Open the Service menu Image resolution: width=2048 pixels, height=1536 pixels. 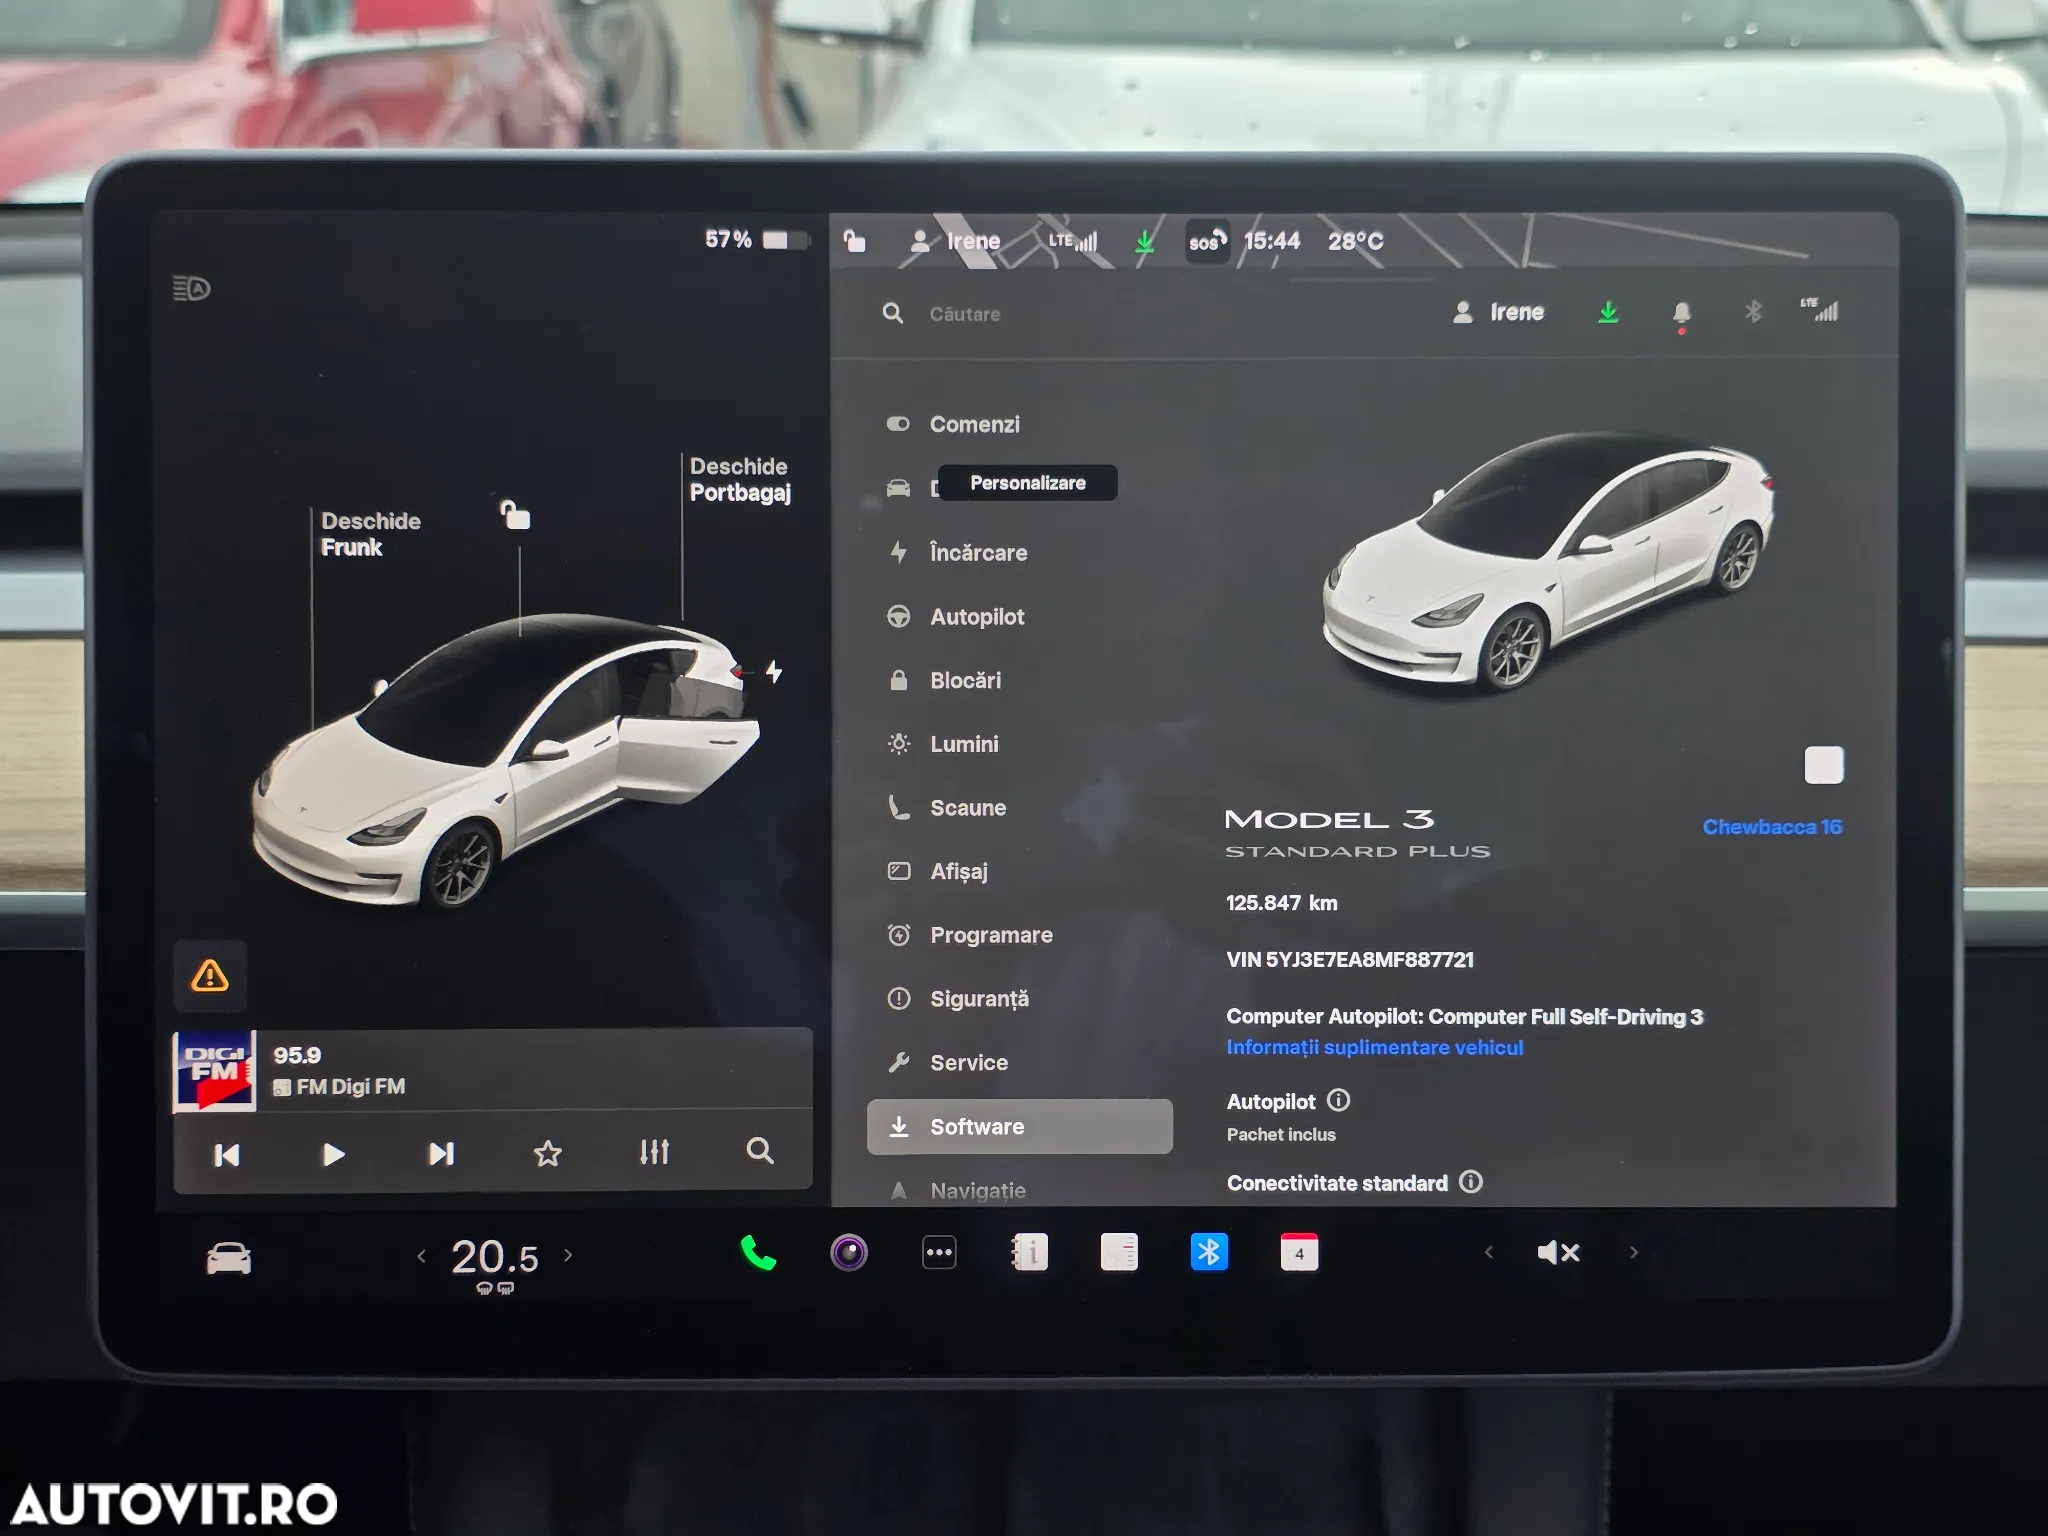pos(948,1062)
